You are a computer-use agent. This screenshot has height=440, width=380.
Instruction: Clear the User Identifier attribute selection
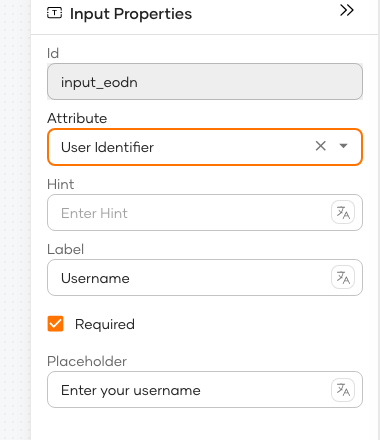coord(321,146)
